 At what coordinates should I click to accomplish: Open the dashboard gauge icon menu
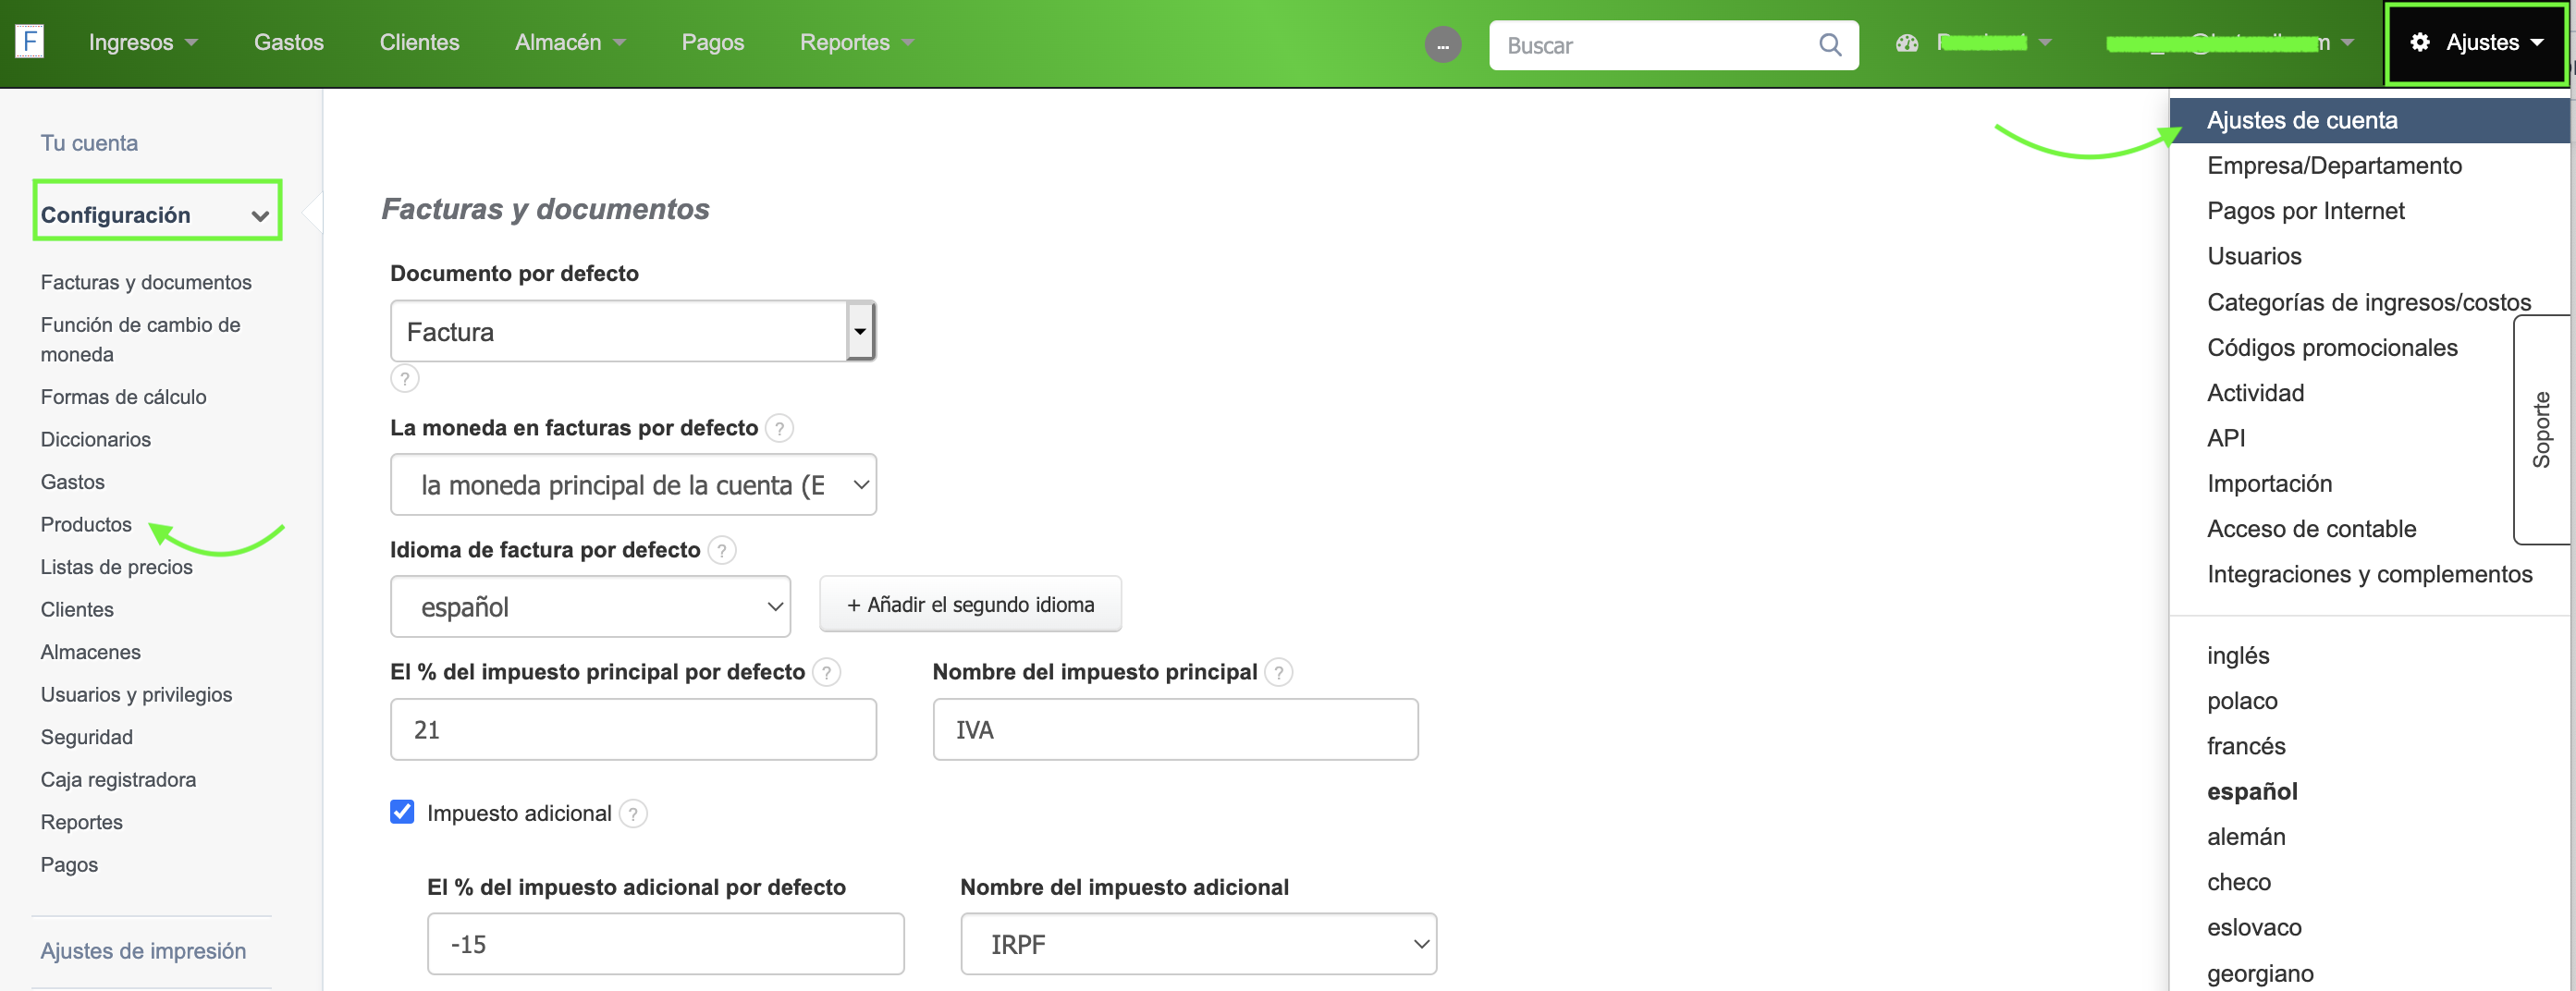pyautogui.click(x=1907, y=43)
